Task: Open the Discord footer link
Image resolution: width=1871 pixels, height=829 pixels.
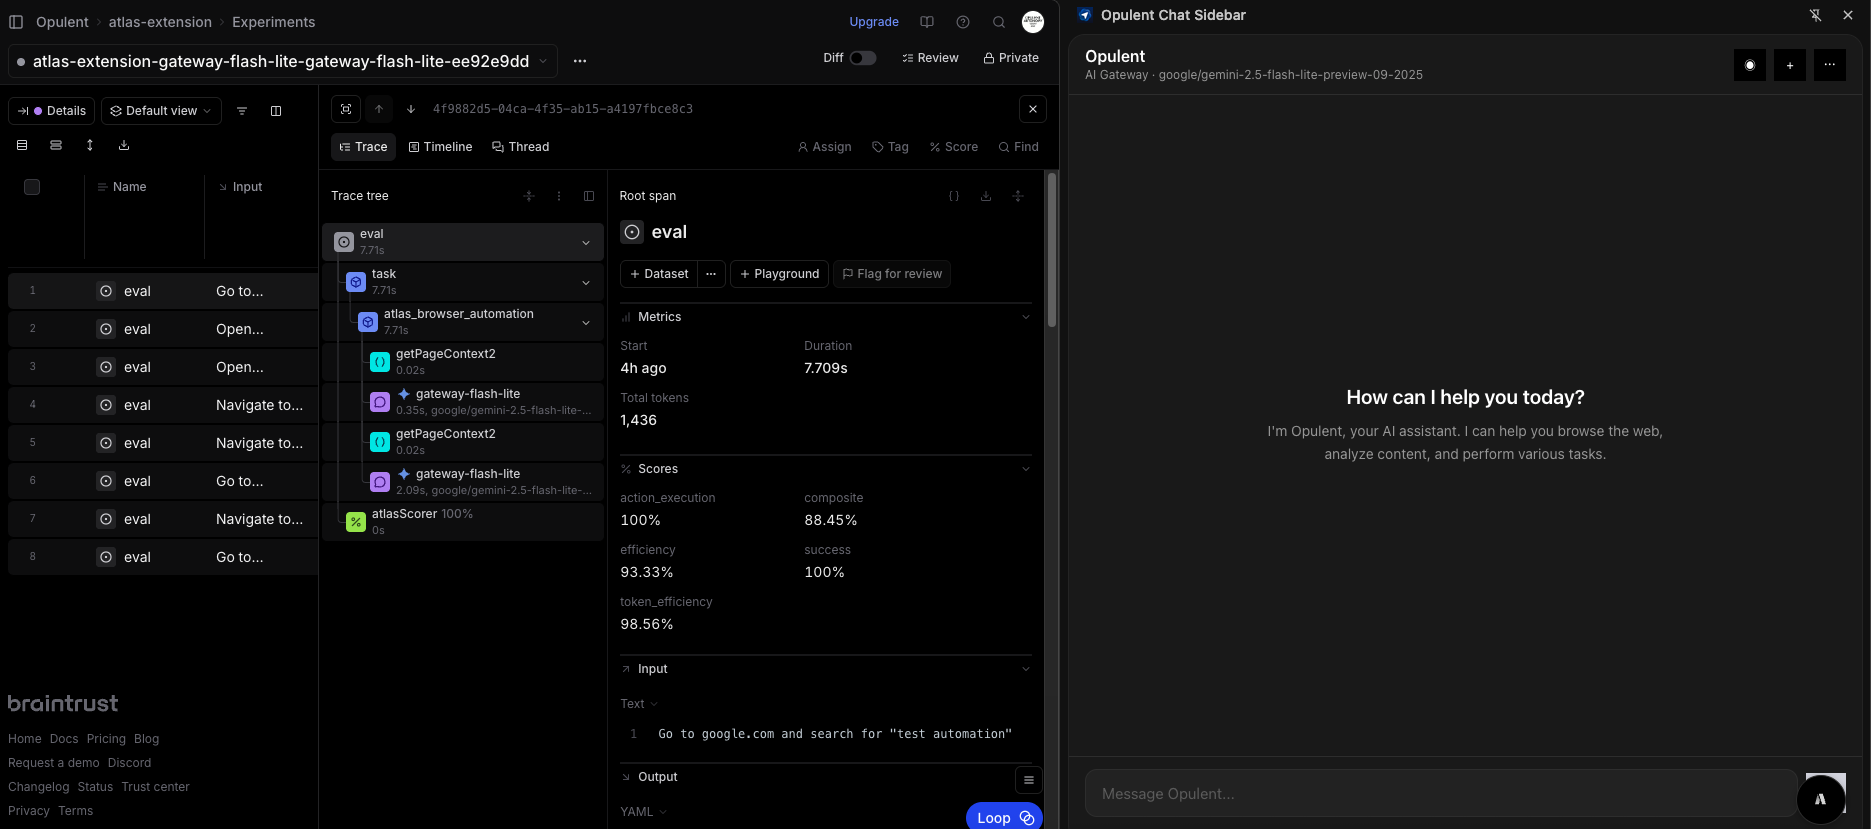Action: 130,763
